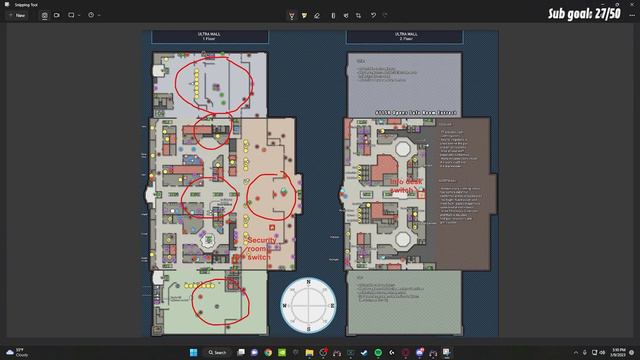Screen dimensions: 640x360
Task: Open the Chat app from taskbar
Action: pos(254,352)
